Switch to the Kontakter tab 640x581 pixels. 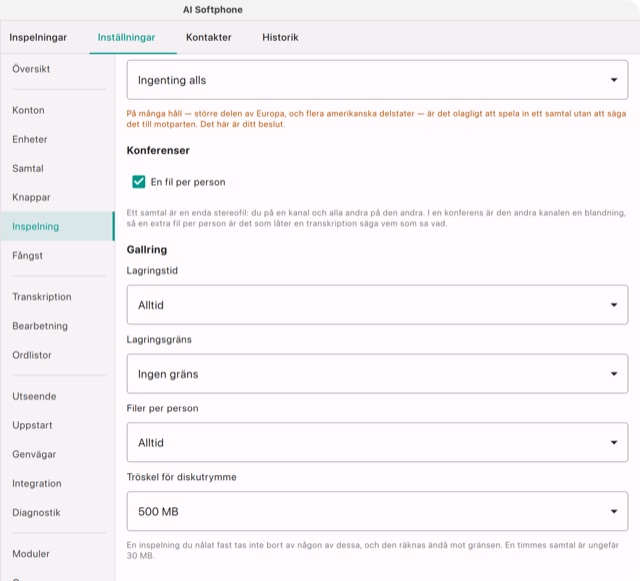click(x=209, y=37)
